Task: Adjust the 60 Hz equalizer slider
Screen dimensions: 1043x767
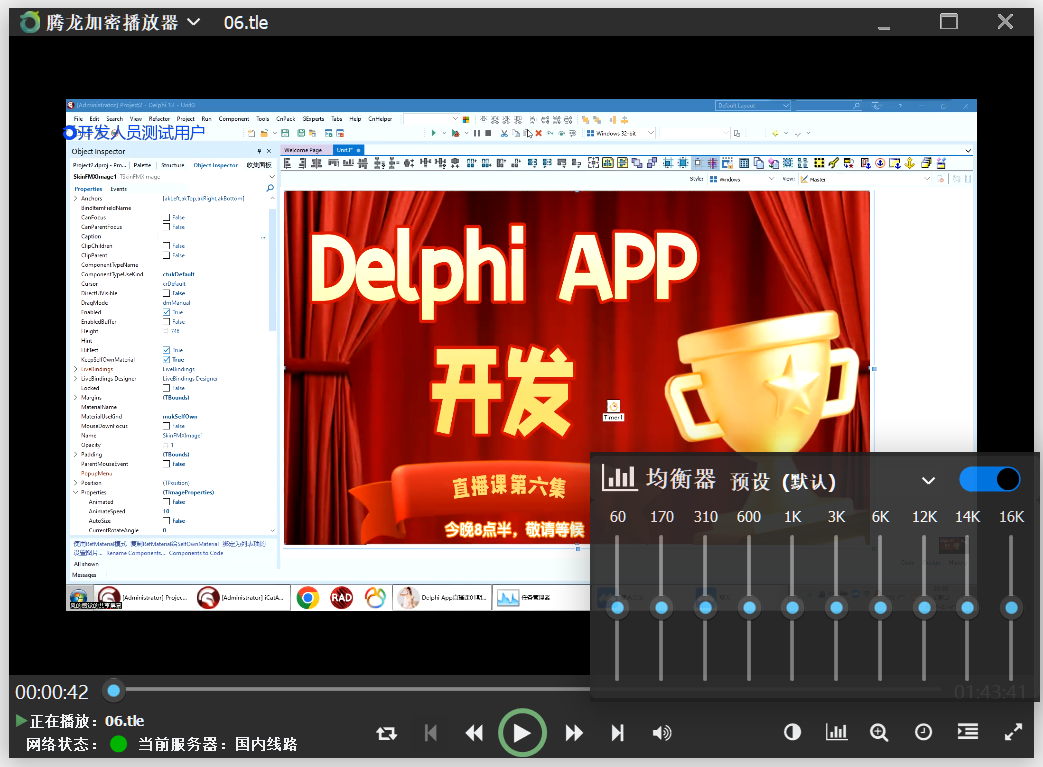Action: [x=617, y=607]
